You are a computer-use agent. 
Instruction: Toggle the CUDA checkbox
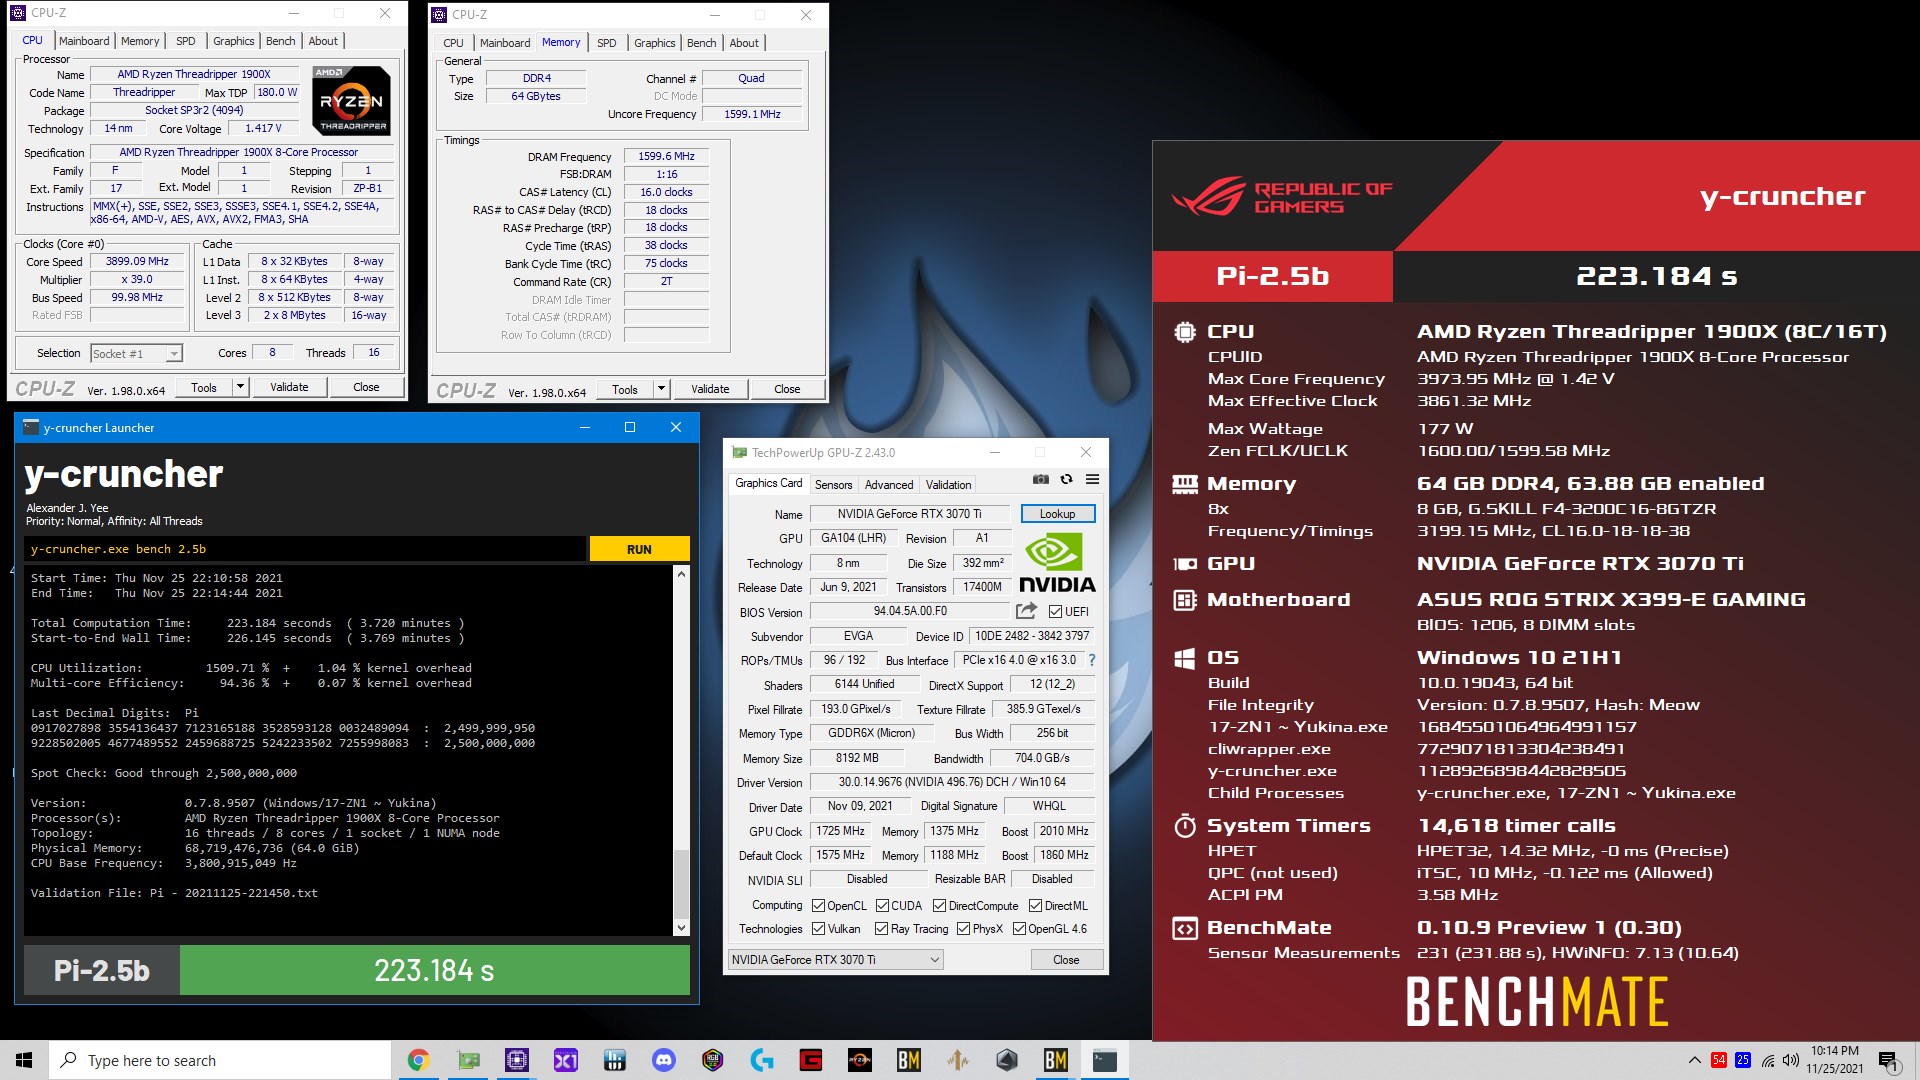pos(883,906)
